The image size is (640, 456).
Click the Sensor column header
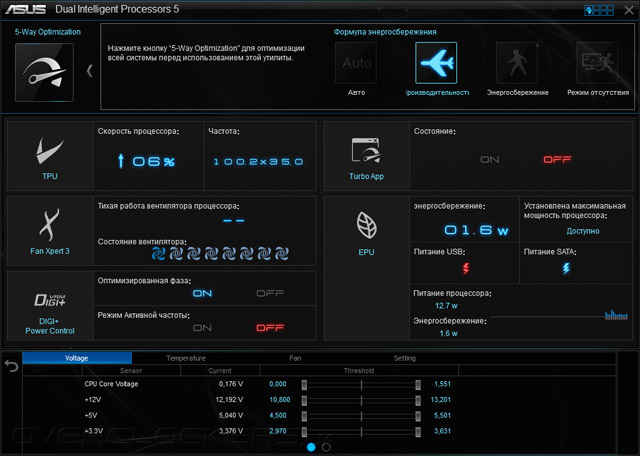(131, 371)
